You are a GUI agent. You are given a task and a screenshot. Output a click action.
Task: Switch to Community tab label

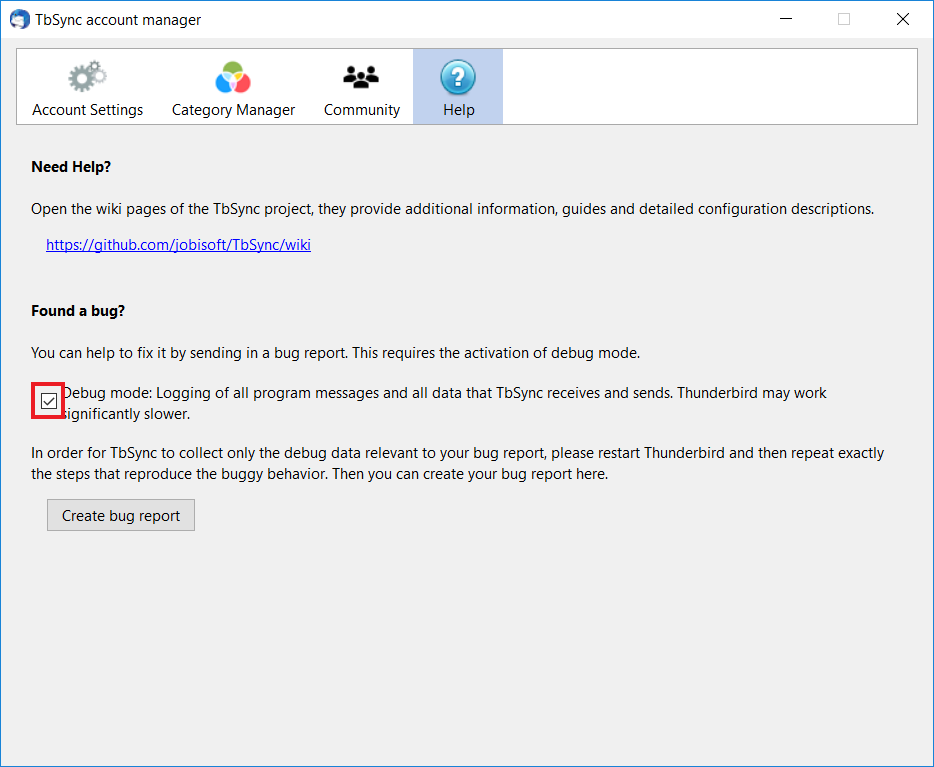point(362,110)
